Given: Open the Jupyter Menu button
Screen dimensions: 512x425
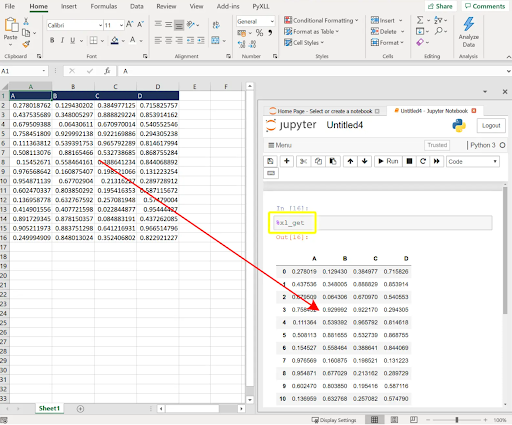Looking at the screenshot, I should click(x=280, y=145).
